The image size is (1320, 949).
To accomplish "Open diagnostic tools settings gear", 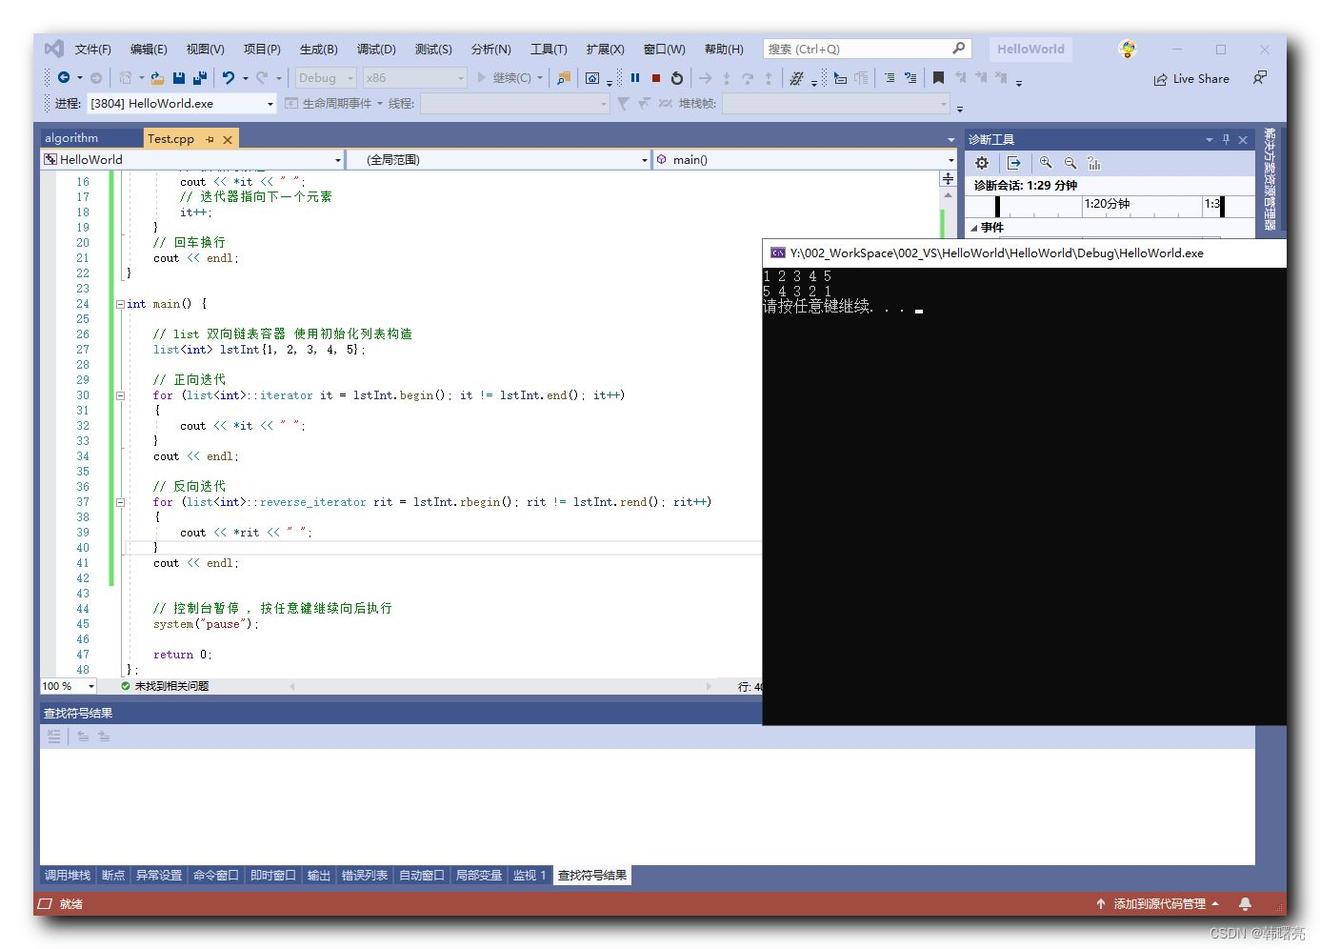I will coord(982,163).
